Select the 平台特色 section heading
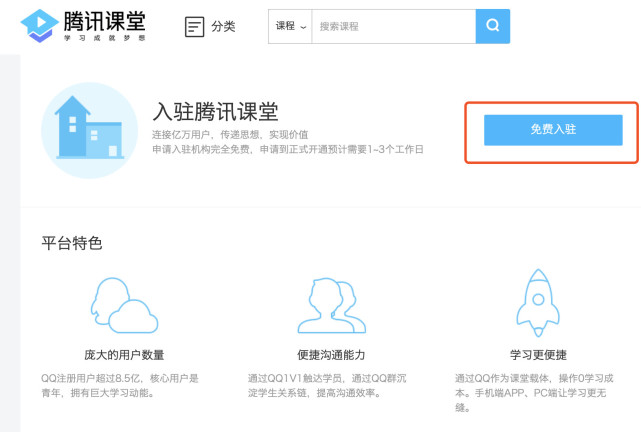The image size is (641, 432). pyautogui.click(x=72, y=243)
